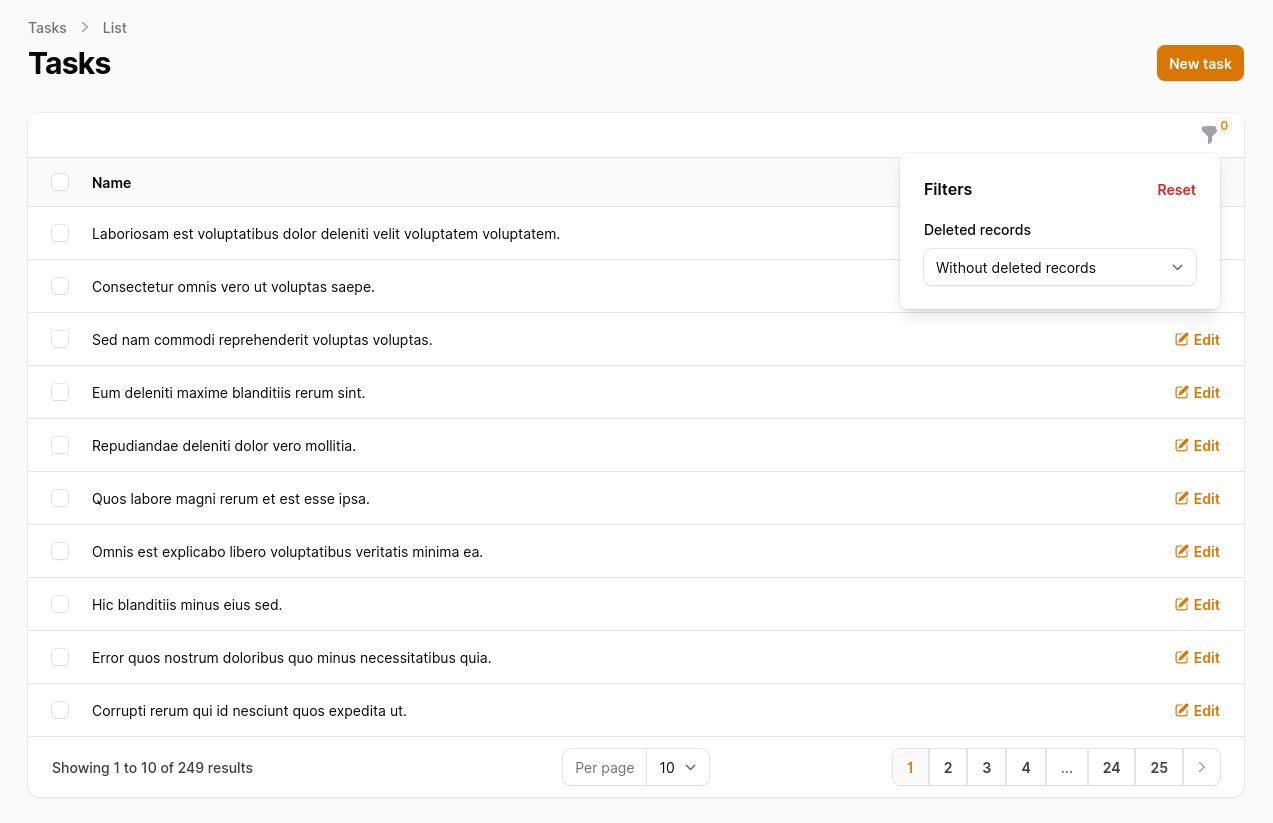Viewport: 1273px width, 823px height.
Task: Go to next page with arrow icon
Action: pyautogui.click(x=1202, y=768)
